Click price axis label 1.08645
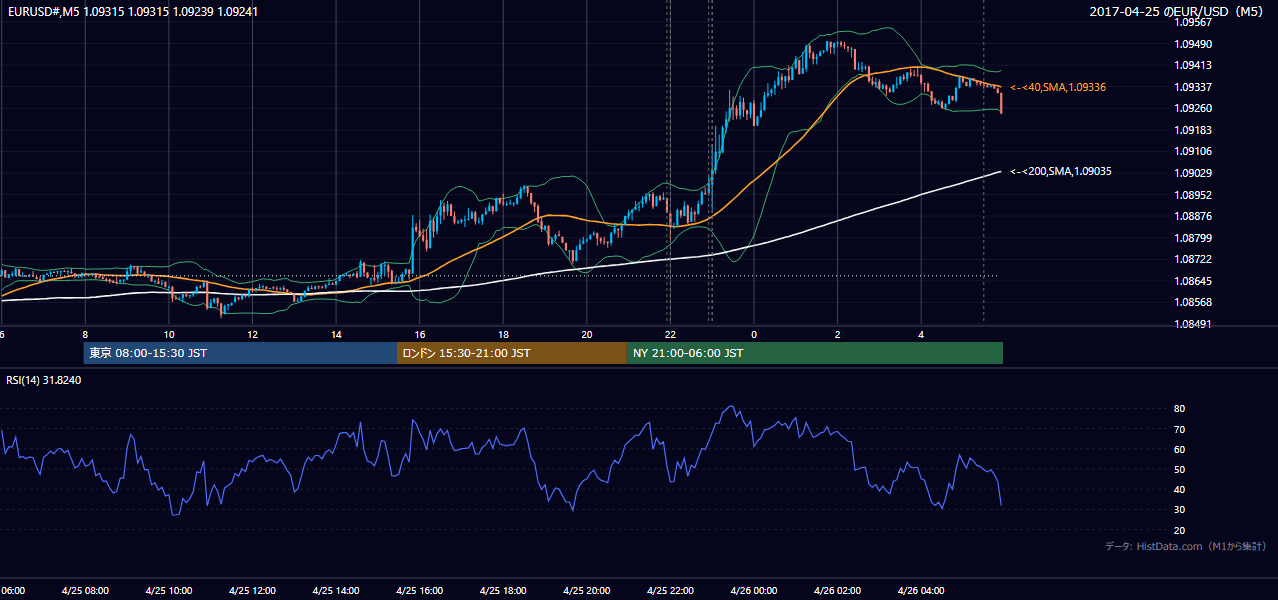Viewport: 1278px width, 600px height. 1194,281
